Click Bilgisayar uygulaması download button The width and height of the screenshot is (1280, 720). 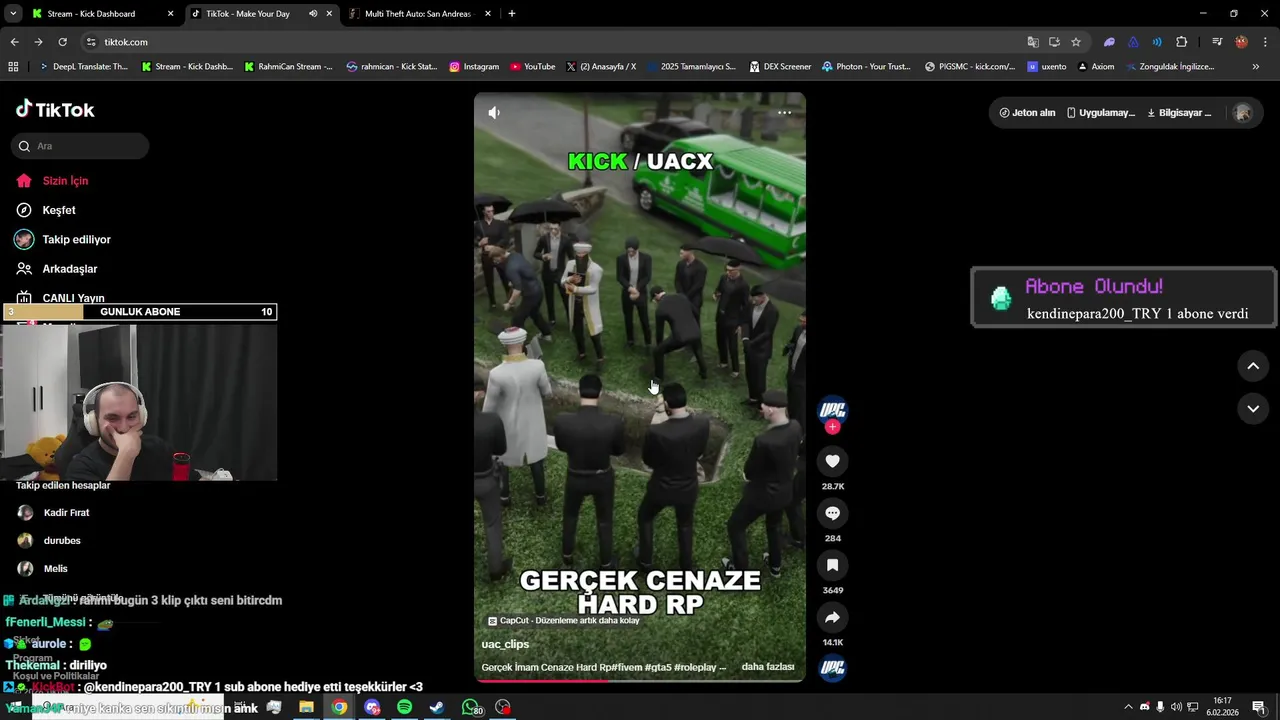click(1179, 113)
